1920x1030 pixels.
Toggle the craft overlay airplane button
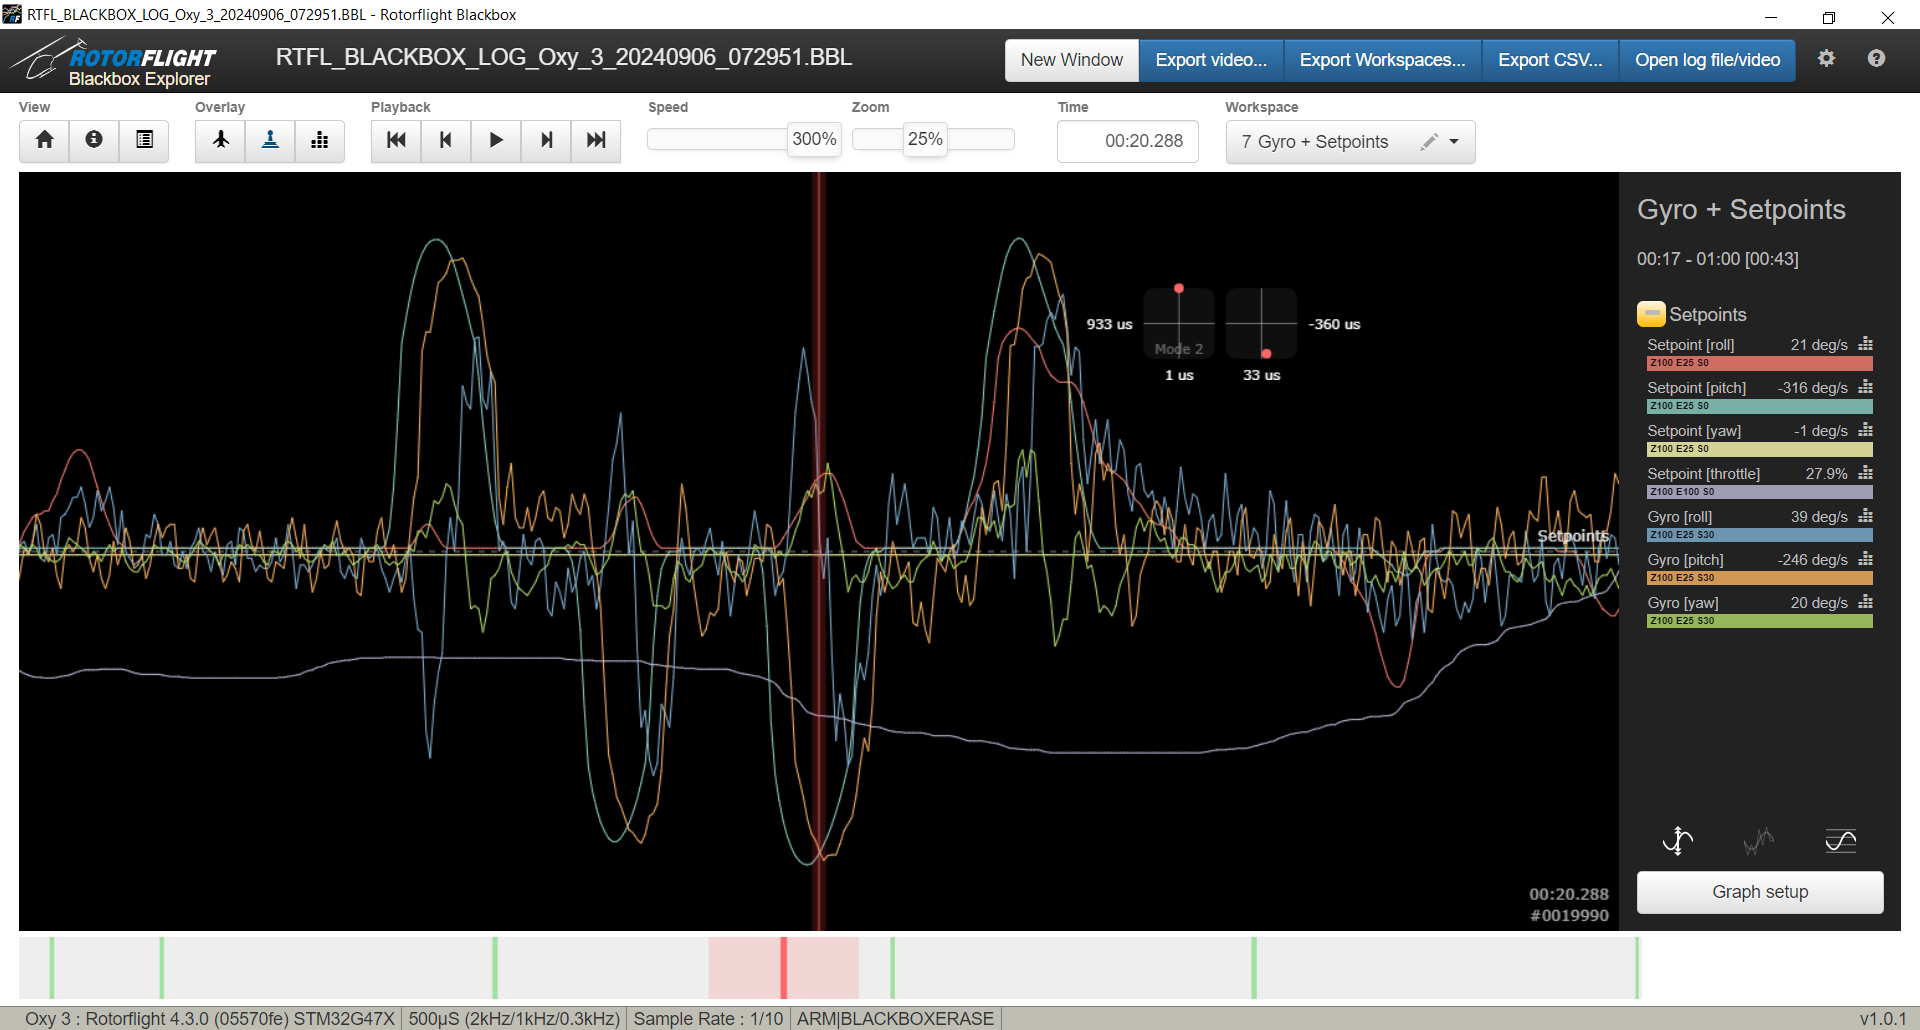point(220,140)
